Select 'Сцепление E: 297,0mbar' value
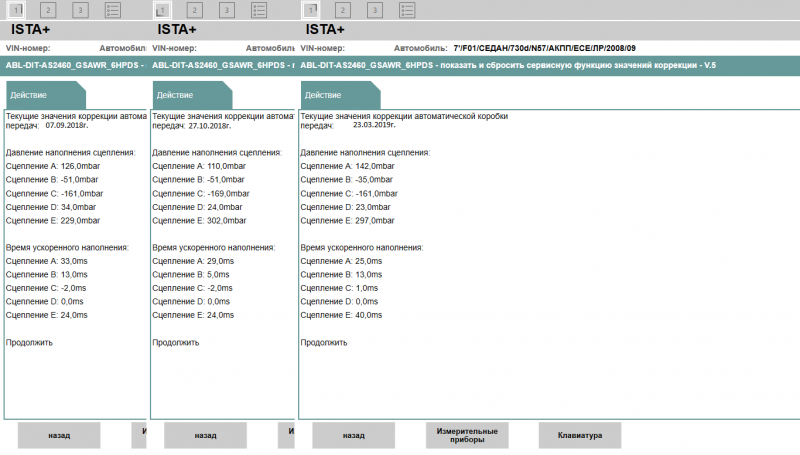The width and height of the screenshot is (800, 455). [x=347, y=220]
